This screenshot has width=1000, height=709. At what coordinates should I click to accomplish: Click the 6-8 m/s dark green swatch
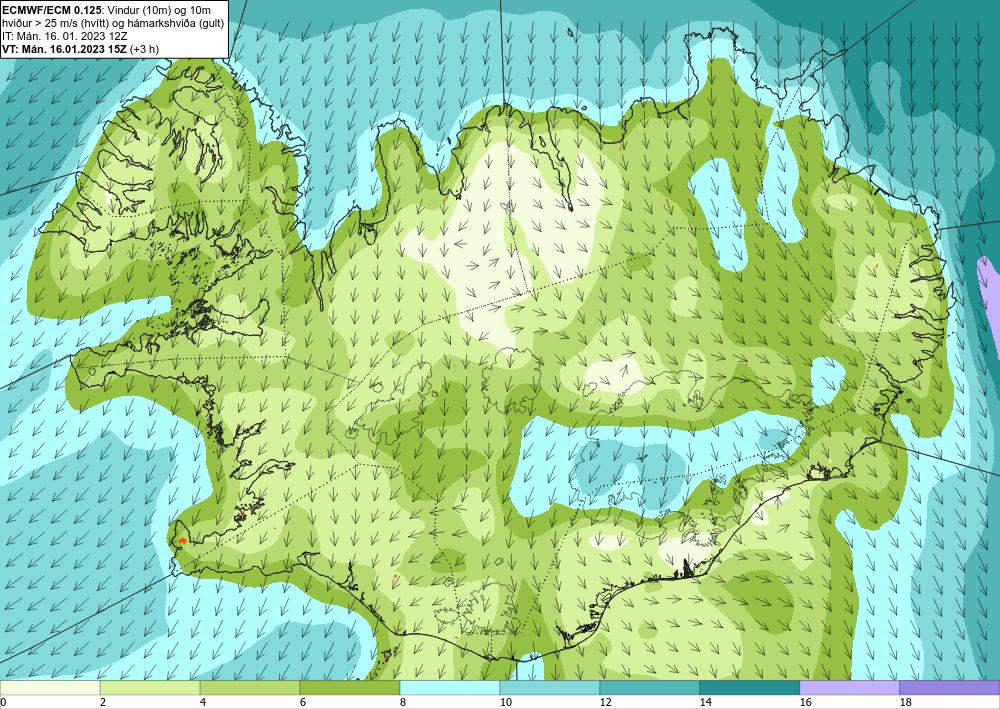(x=349, y=688)
